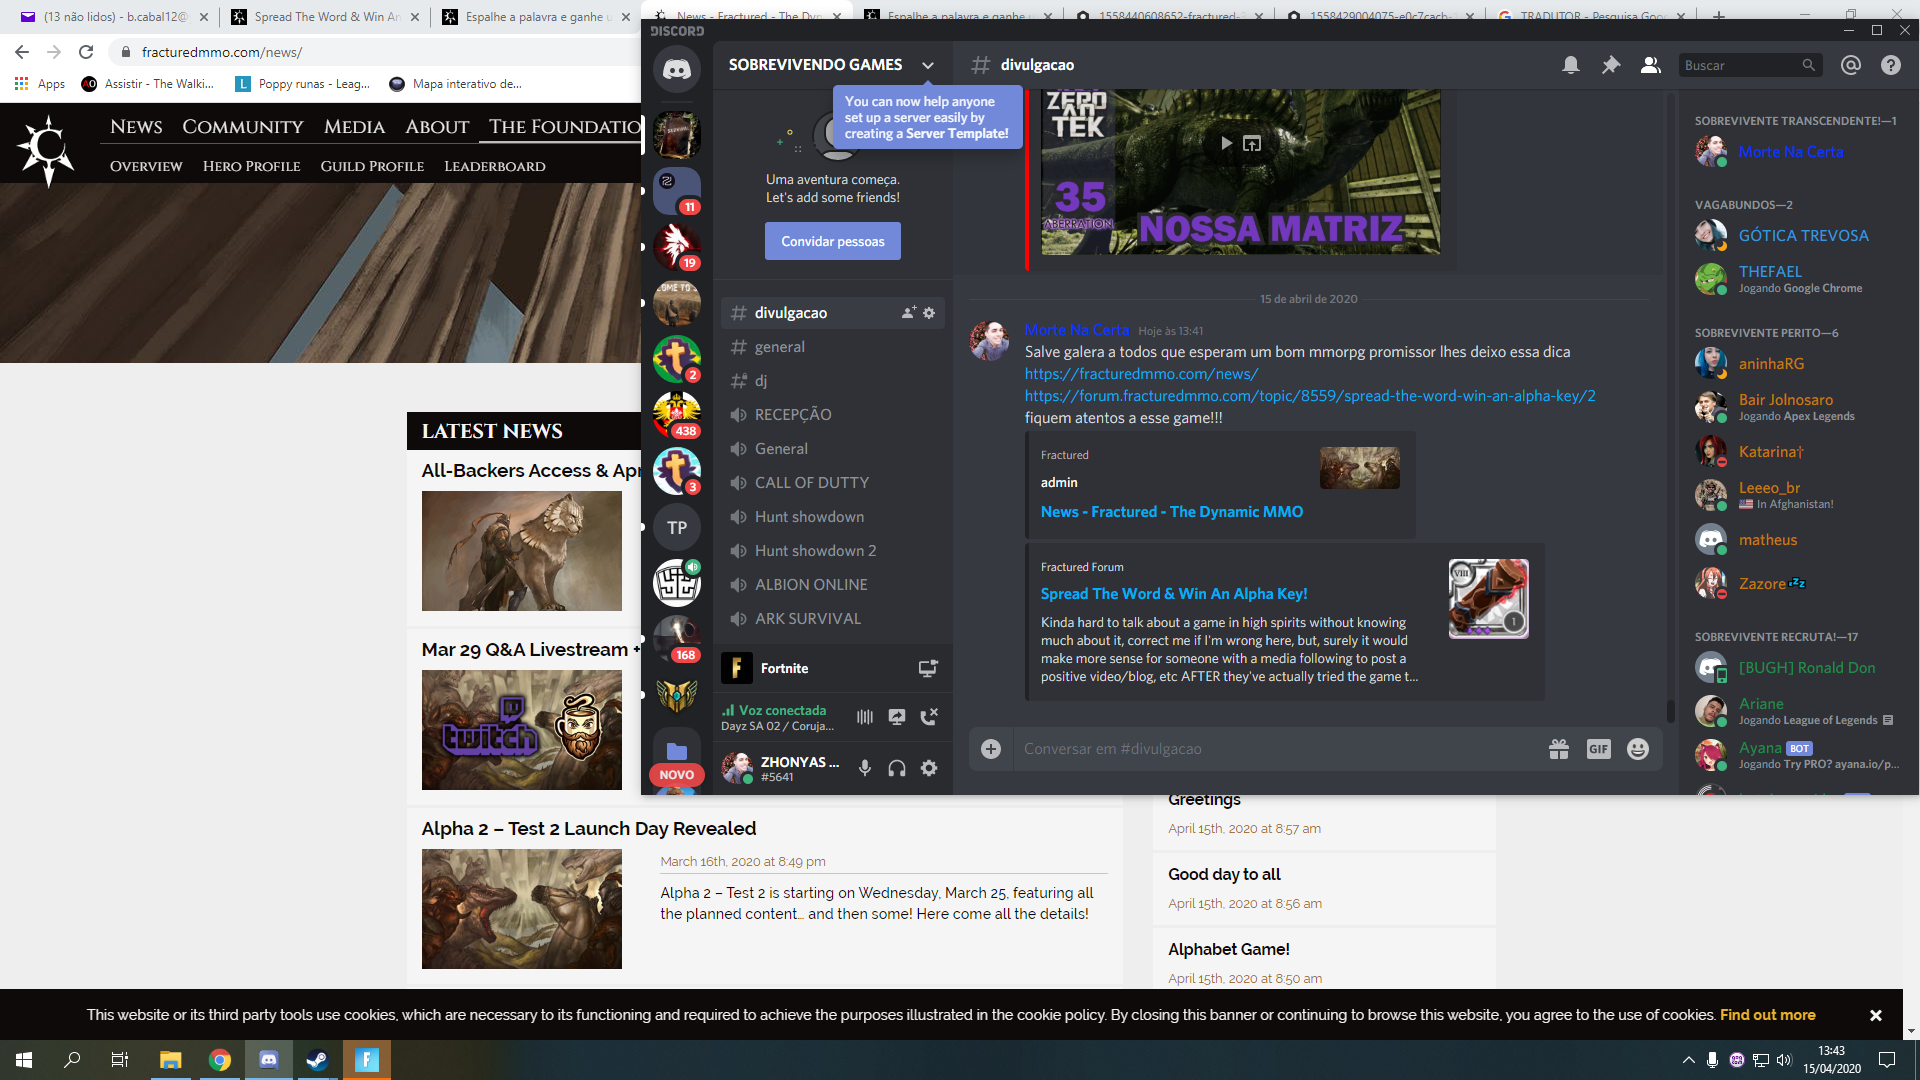Click Fractured Forum embed thumbnail image

(1489, 599)
